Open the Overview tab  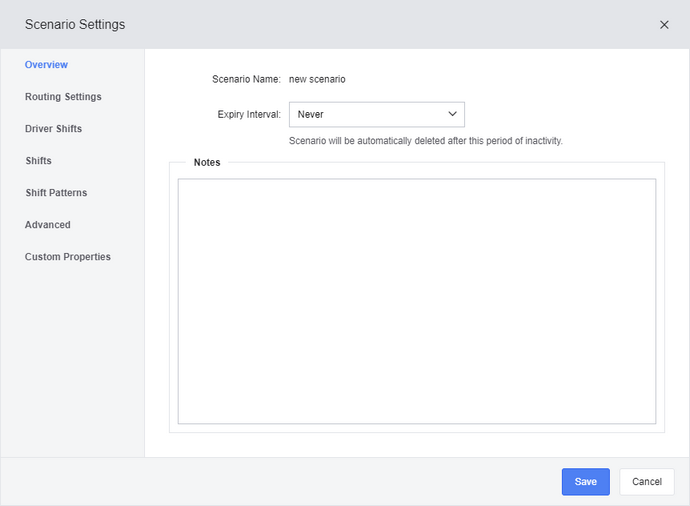click(x=46, y=65)
